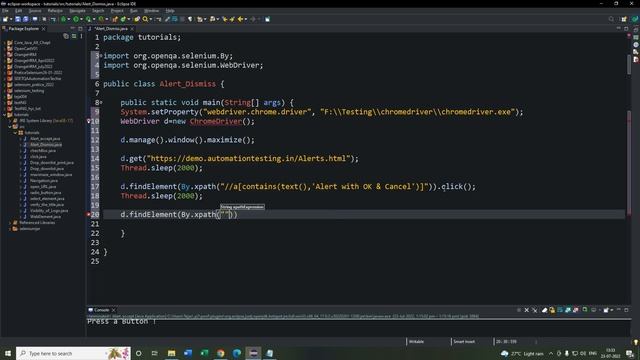This screenshot has width=640, height=360.
Task: Click the Remove Launch X icon in the Console
Action: [x=527, y=310]
